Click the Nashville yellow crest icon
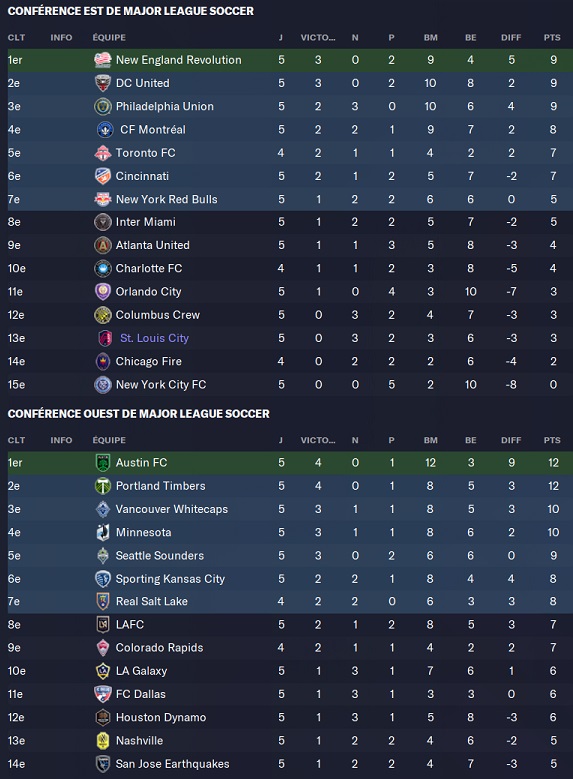The height and width of the screenshot is (779, 573). pos(103,741)
